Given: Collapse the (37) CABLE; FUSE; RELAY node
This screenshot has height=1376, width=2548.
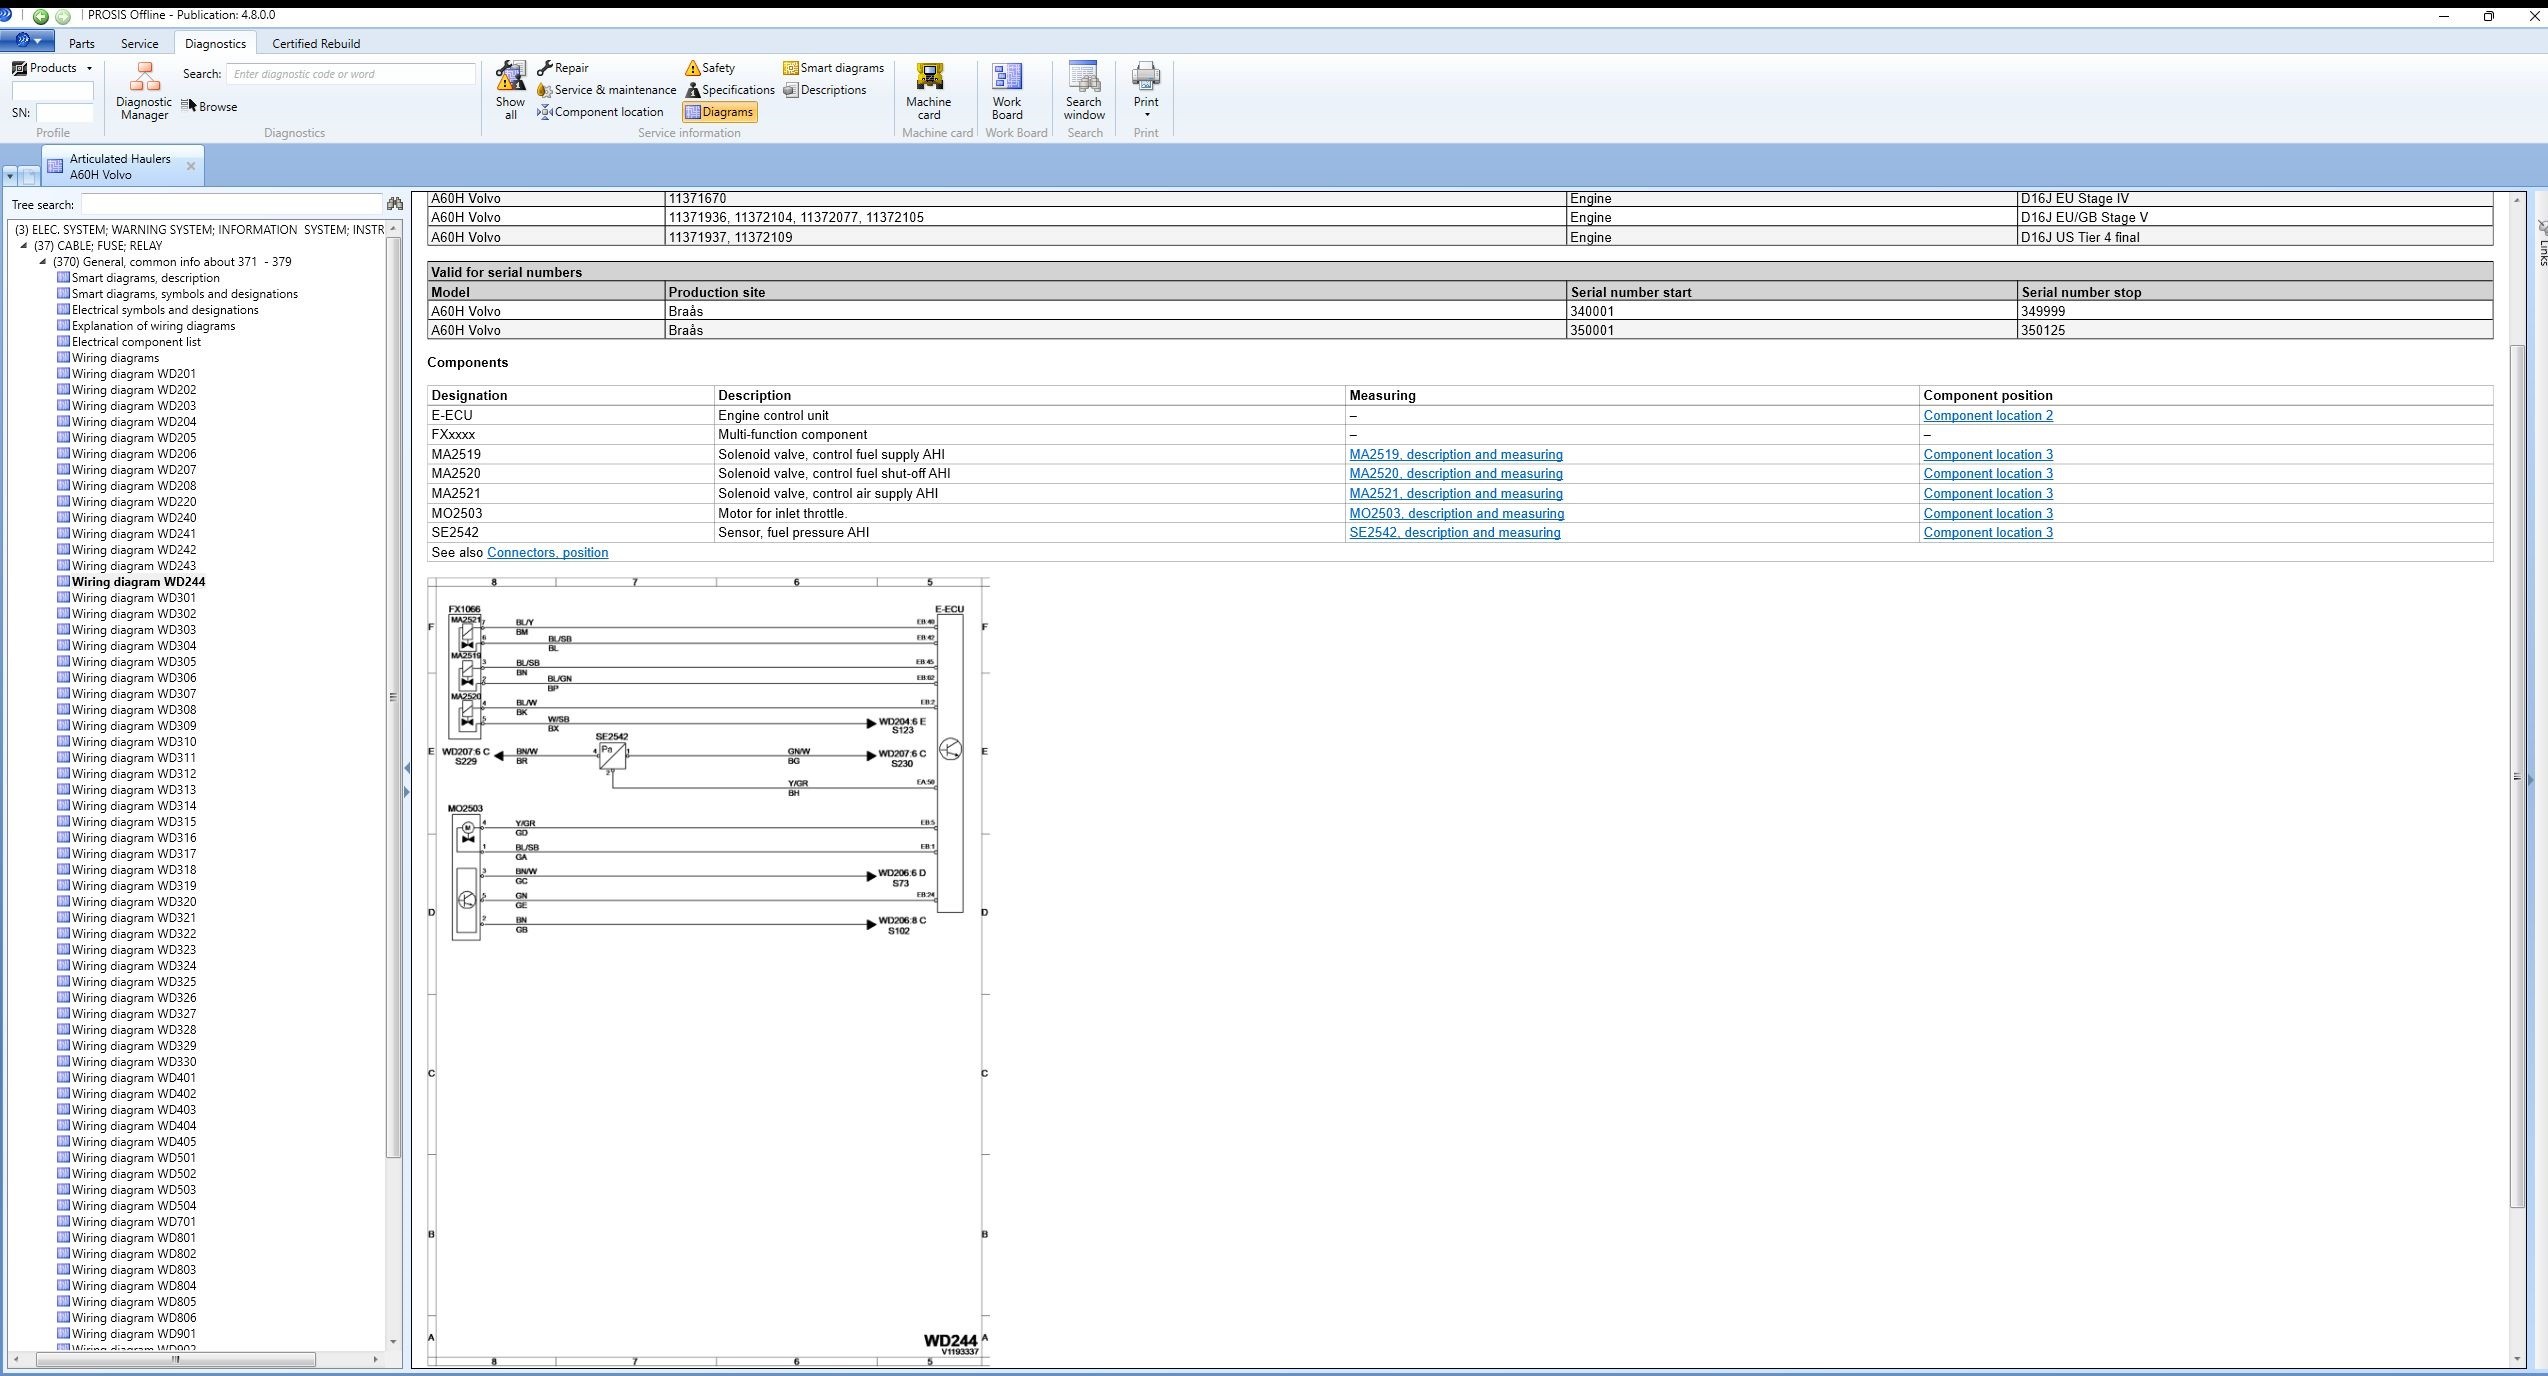Looking at the screenshot, I should click(x=24, y=245).
